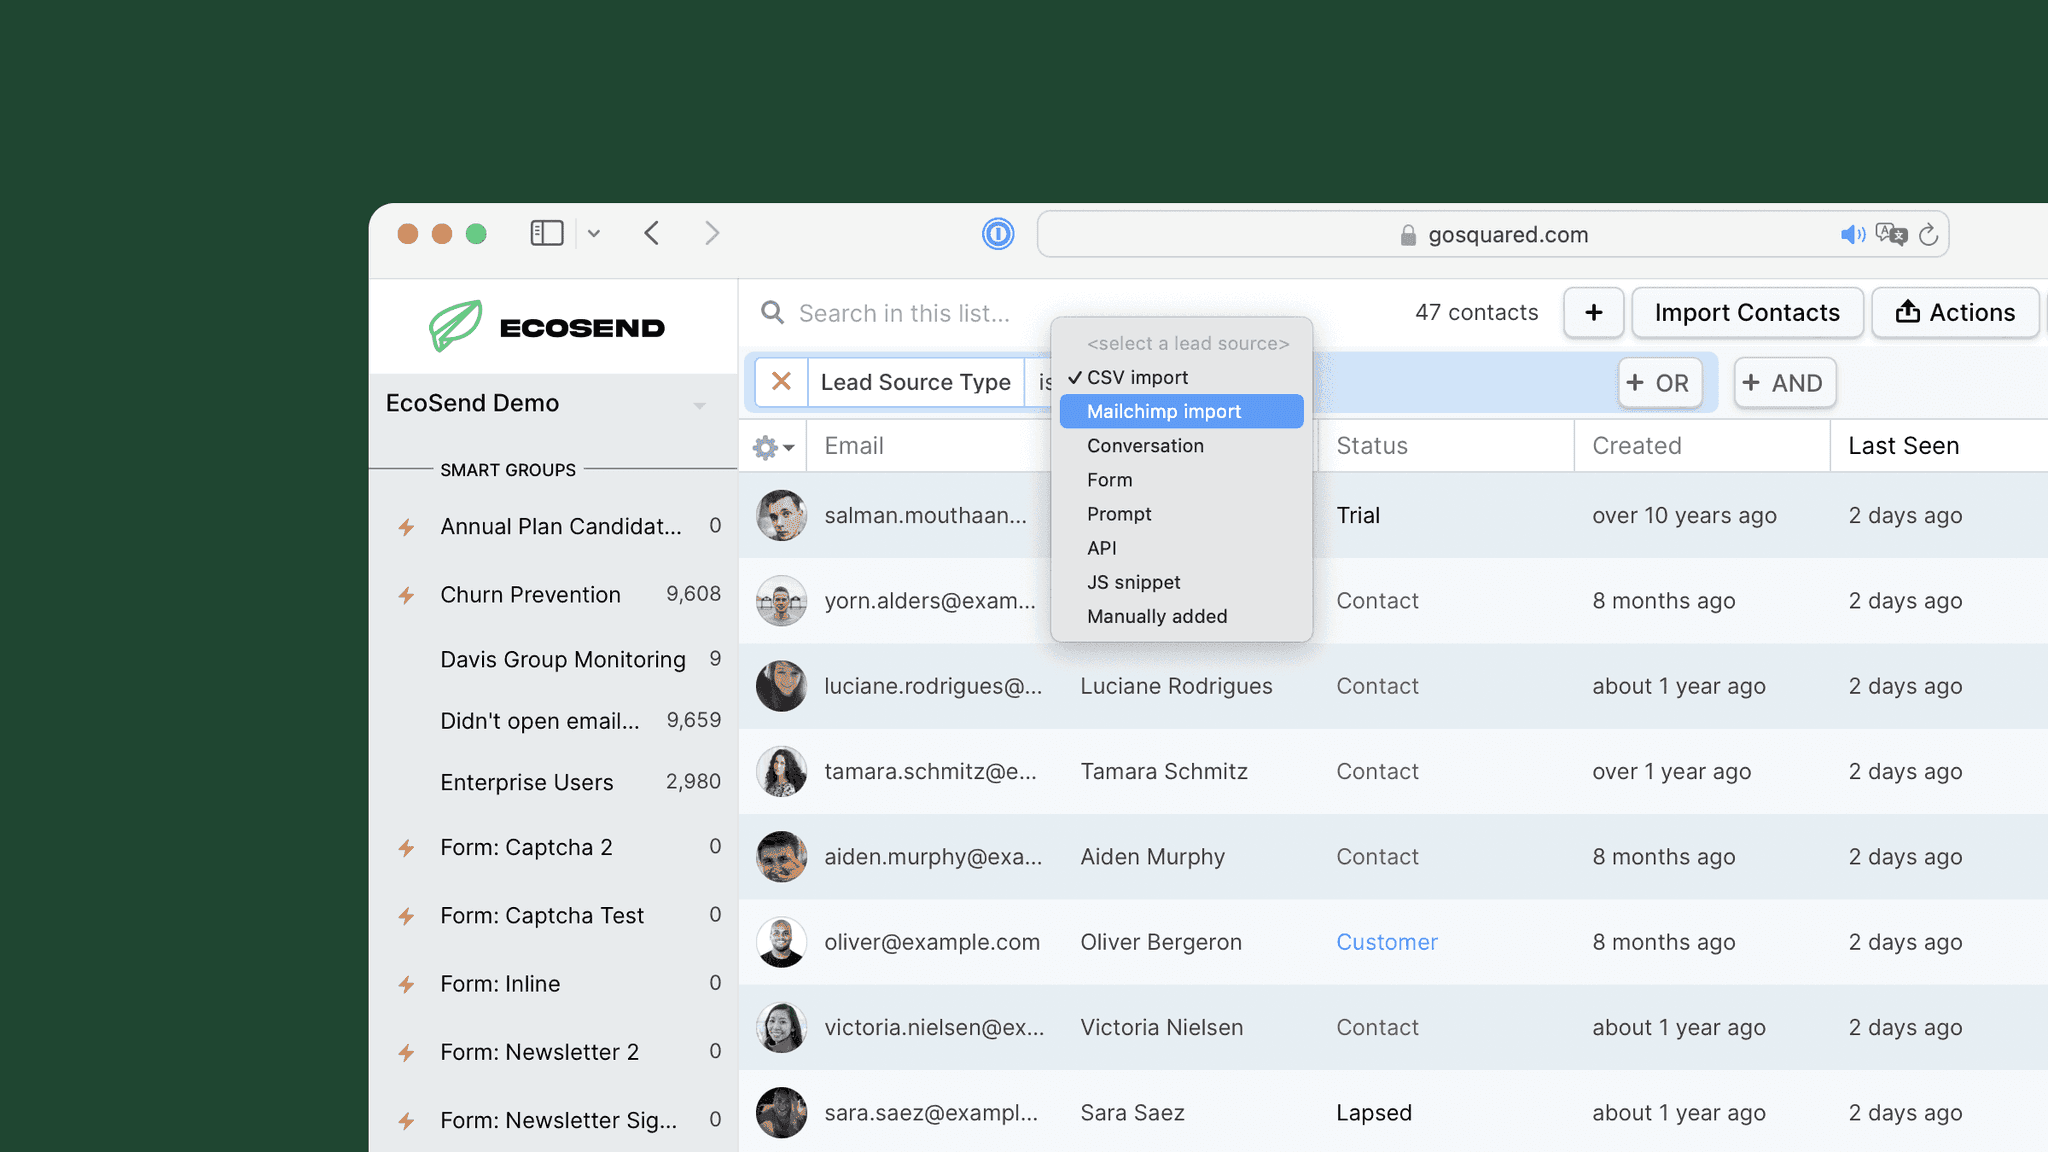The width and height of the screenshot is (2048, 1152).
Task: Add an AND filter condition
Action: coord(1785,383)
